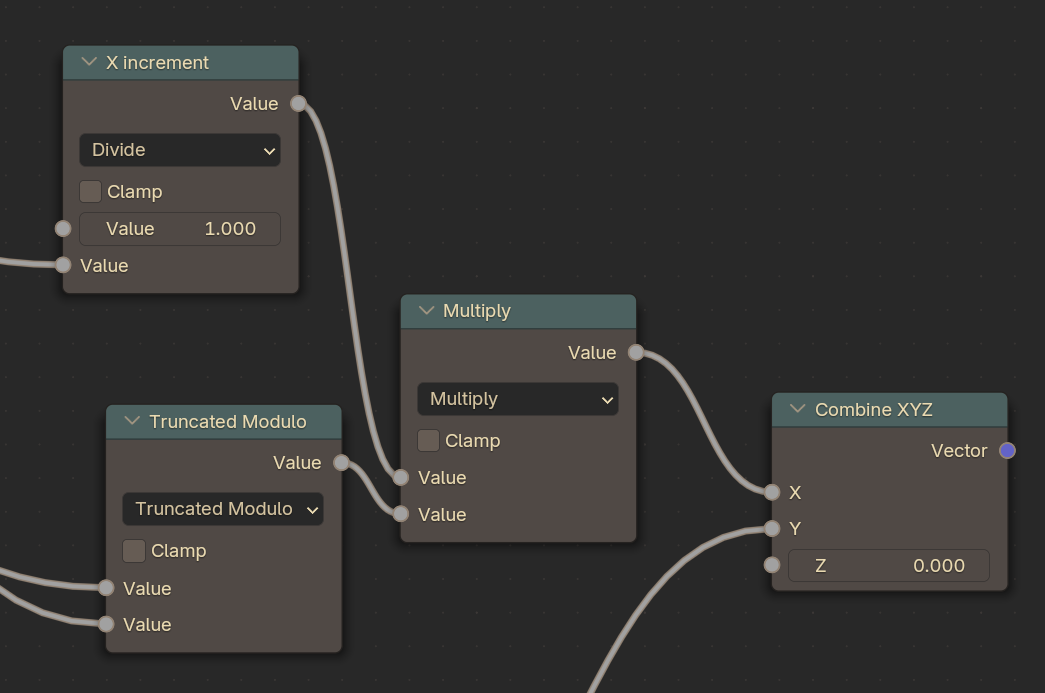Image resolution: width=1045 pixels, height=693 pixels.
Task: Click the Multiply node's output Value socket
Action: tap(636, 352)
